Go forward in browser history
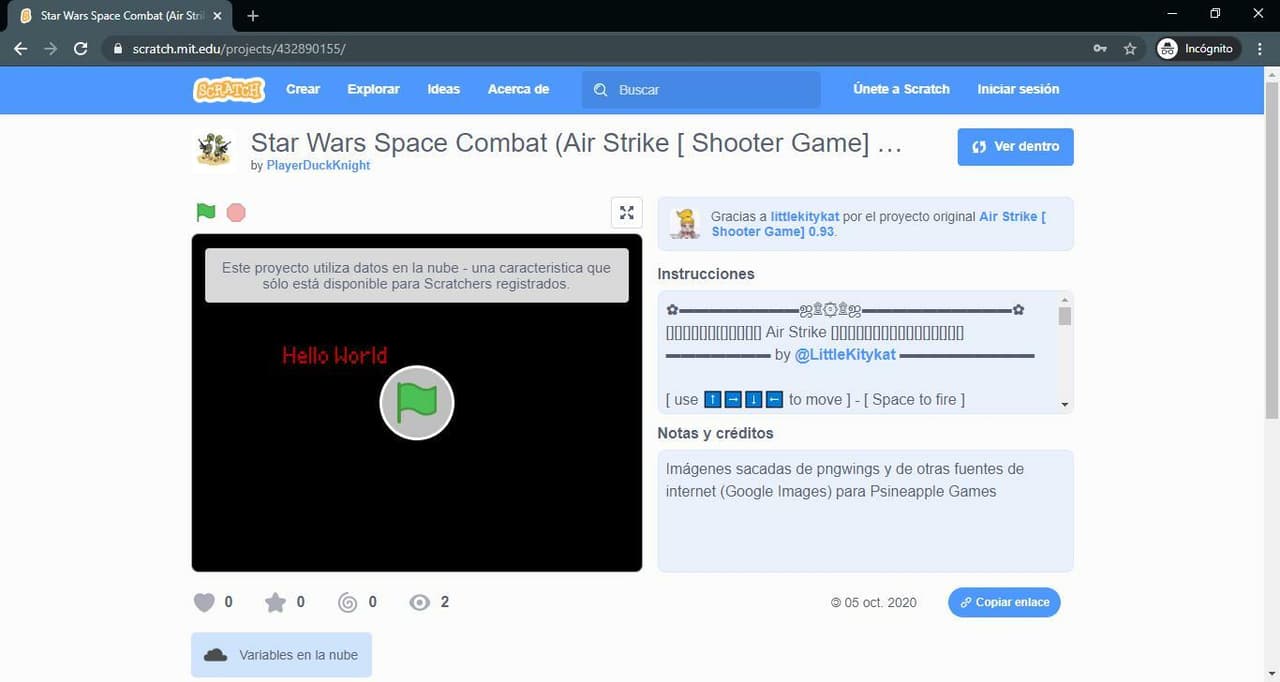 pyautogui.click(x=51, y=48)
